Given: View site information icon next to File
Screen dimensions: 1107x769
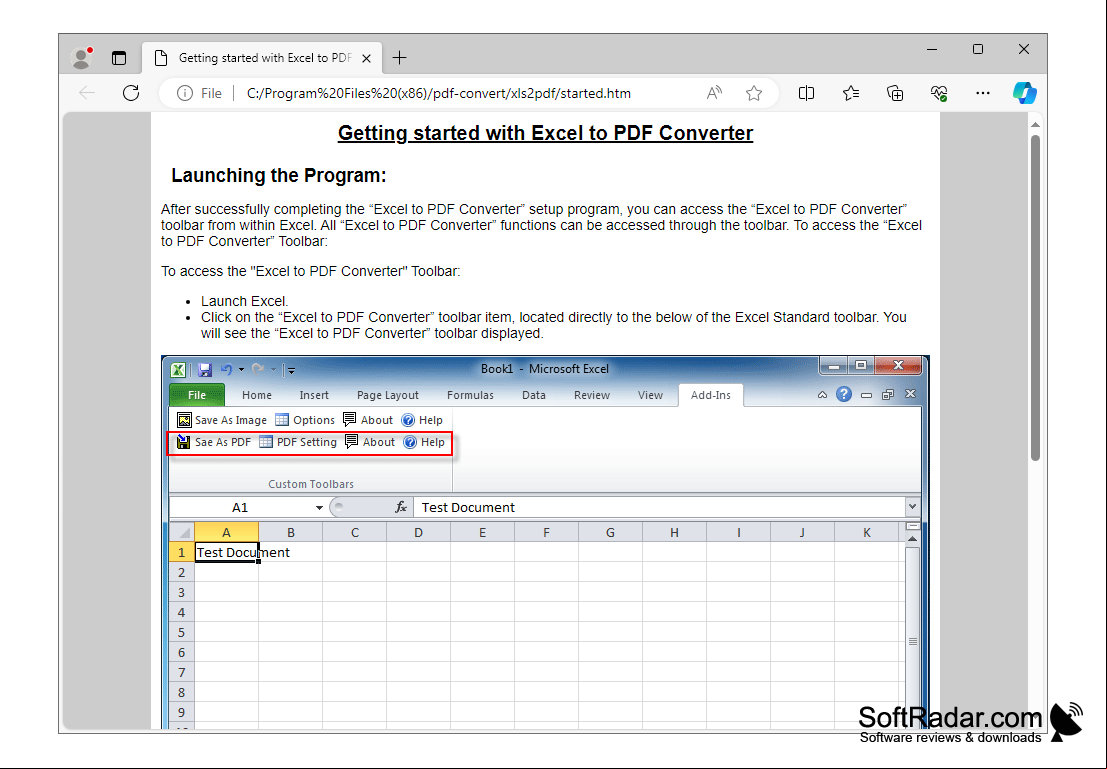Looking at the screenshot, I should pyautogui.click(x=185, y=93).
